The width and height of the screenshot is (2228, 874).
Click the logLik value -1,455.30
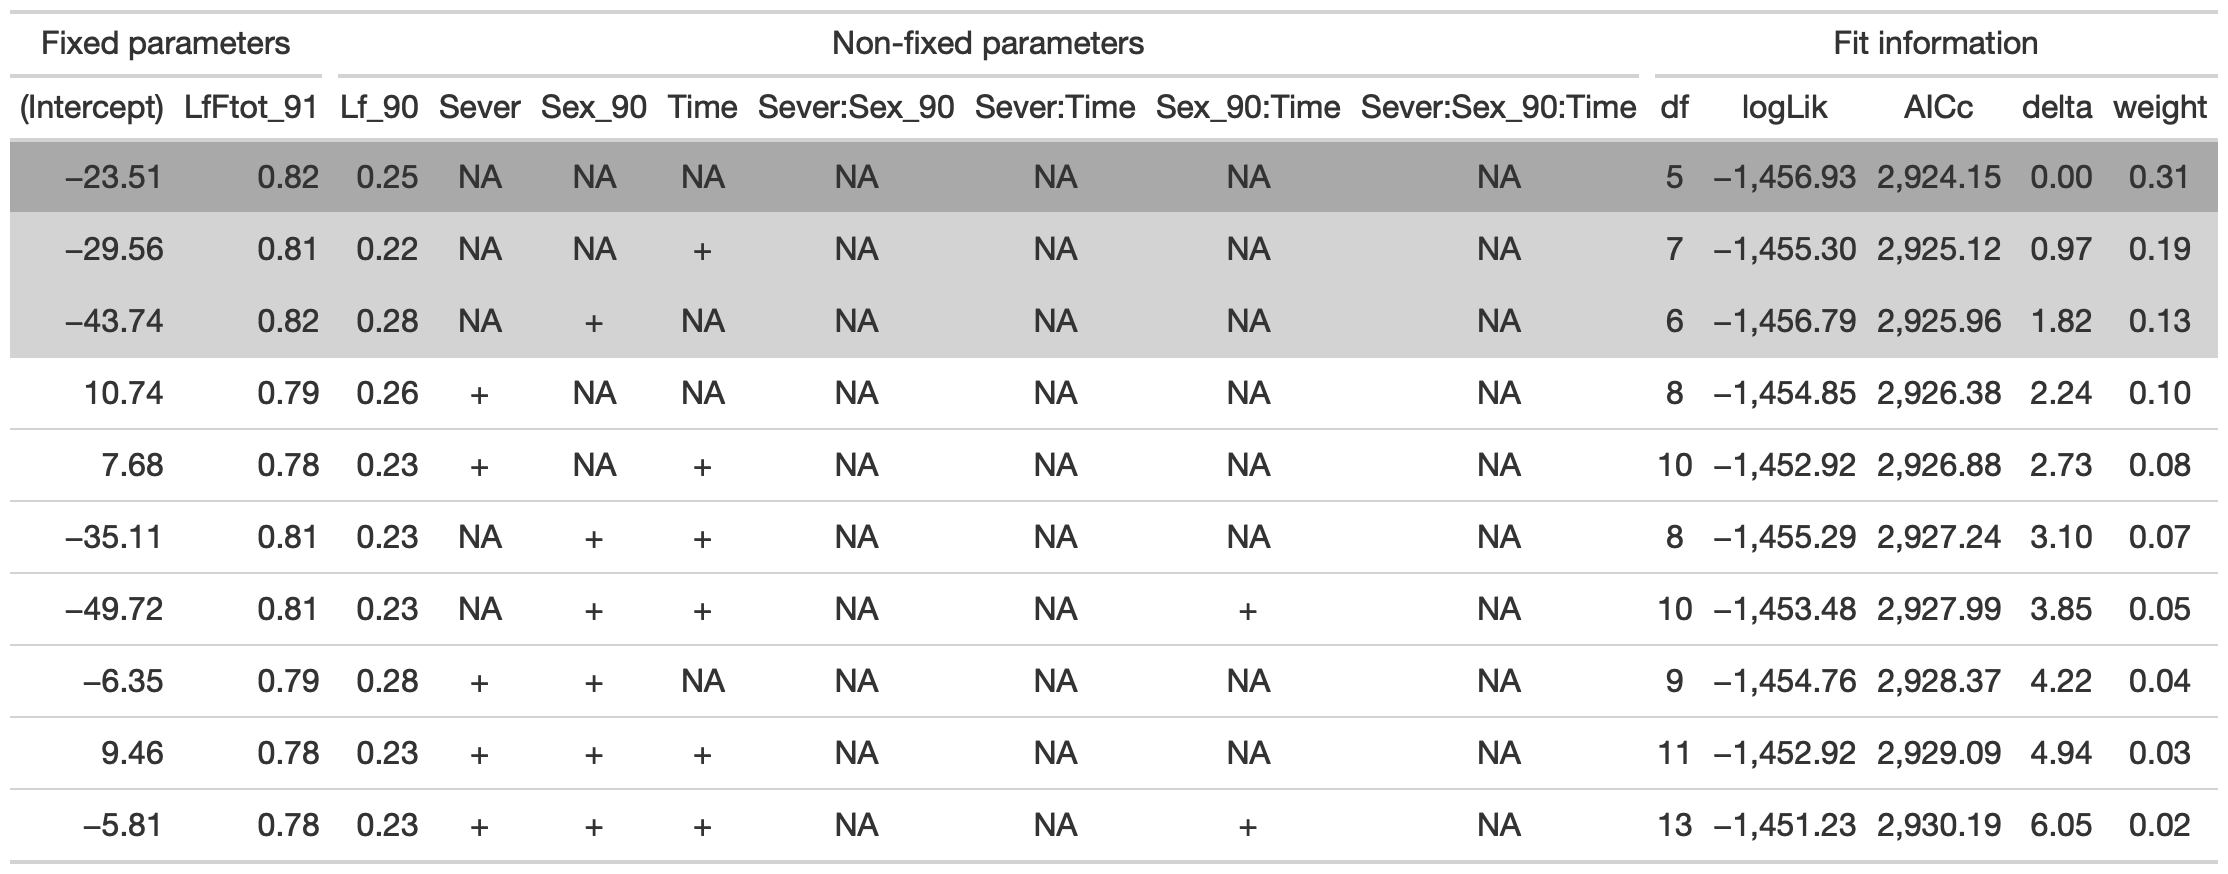(1784, 249)
